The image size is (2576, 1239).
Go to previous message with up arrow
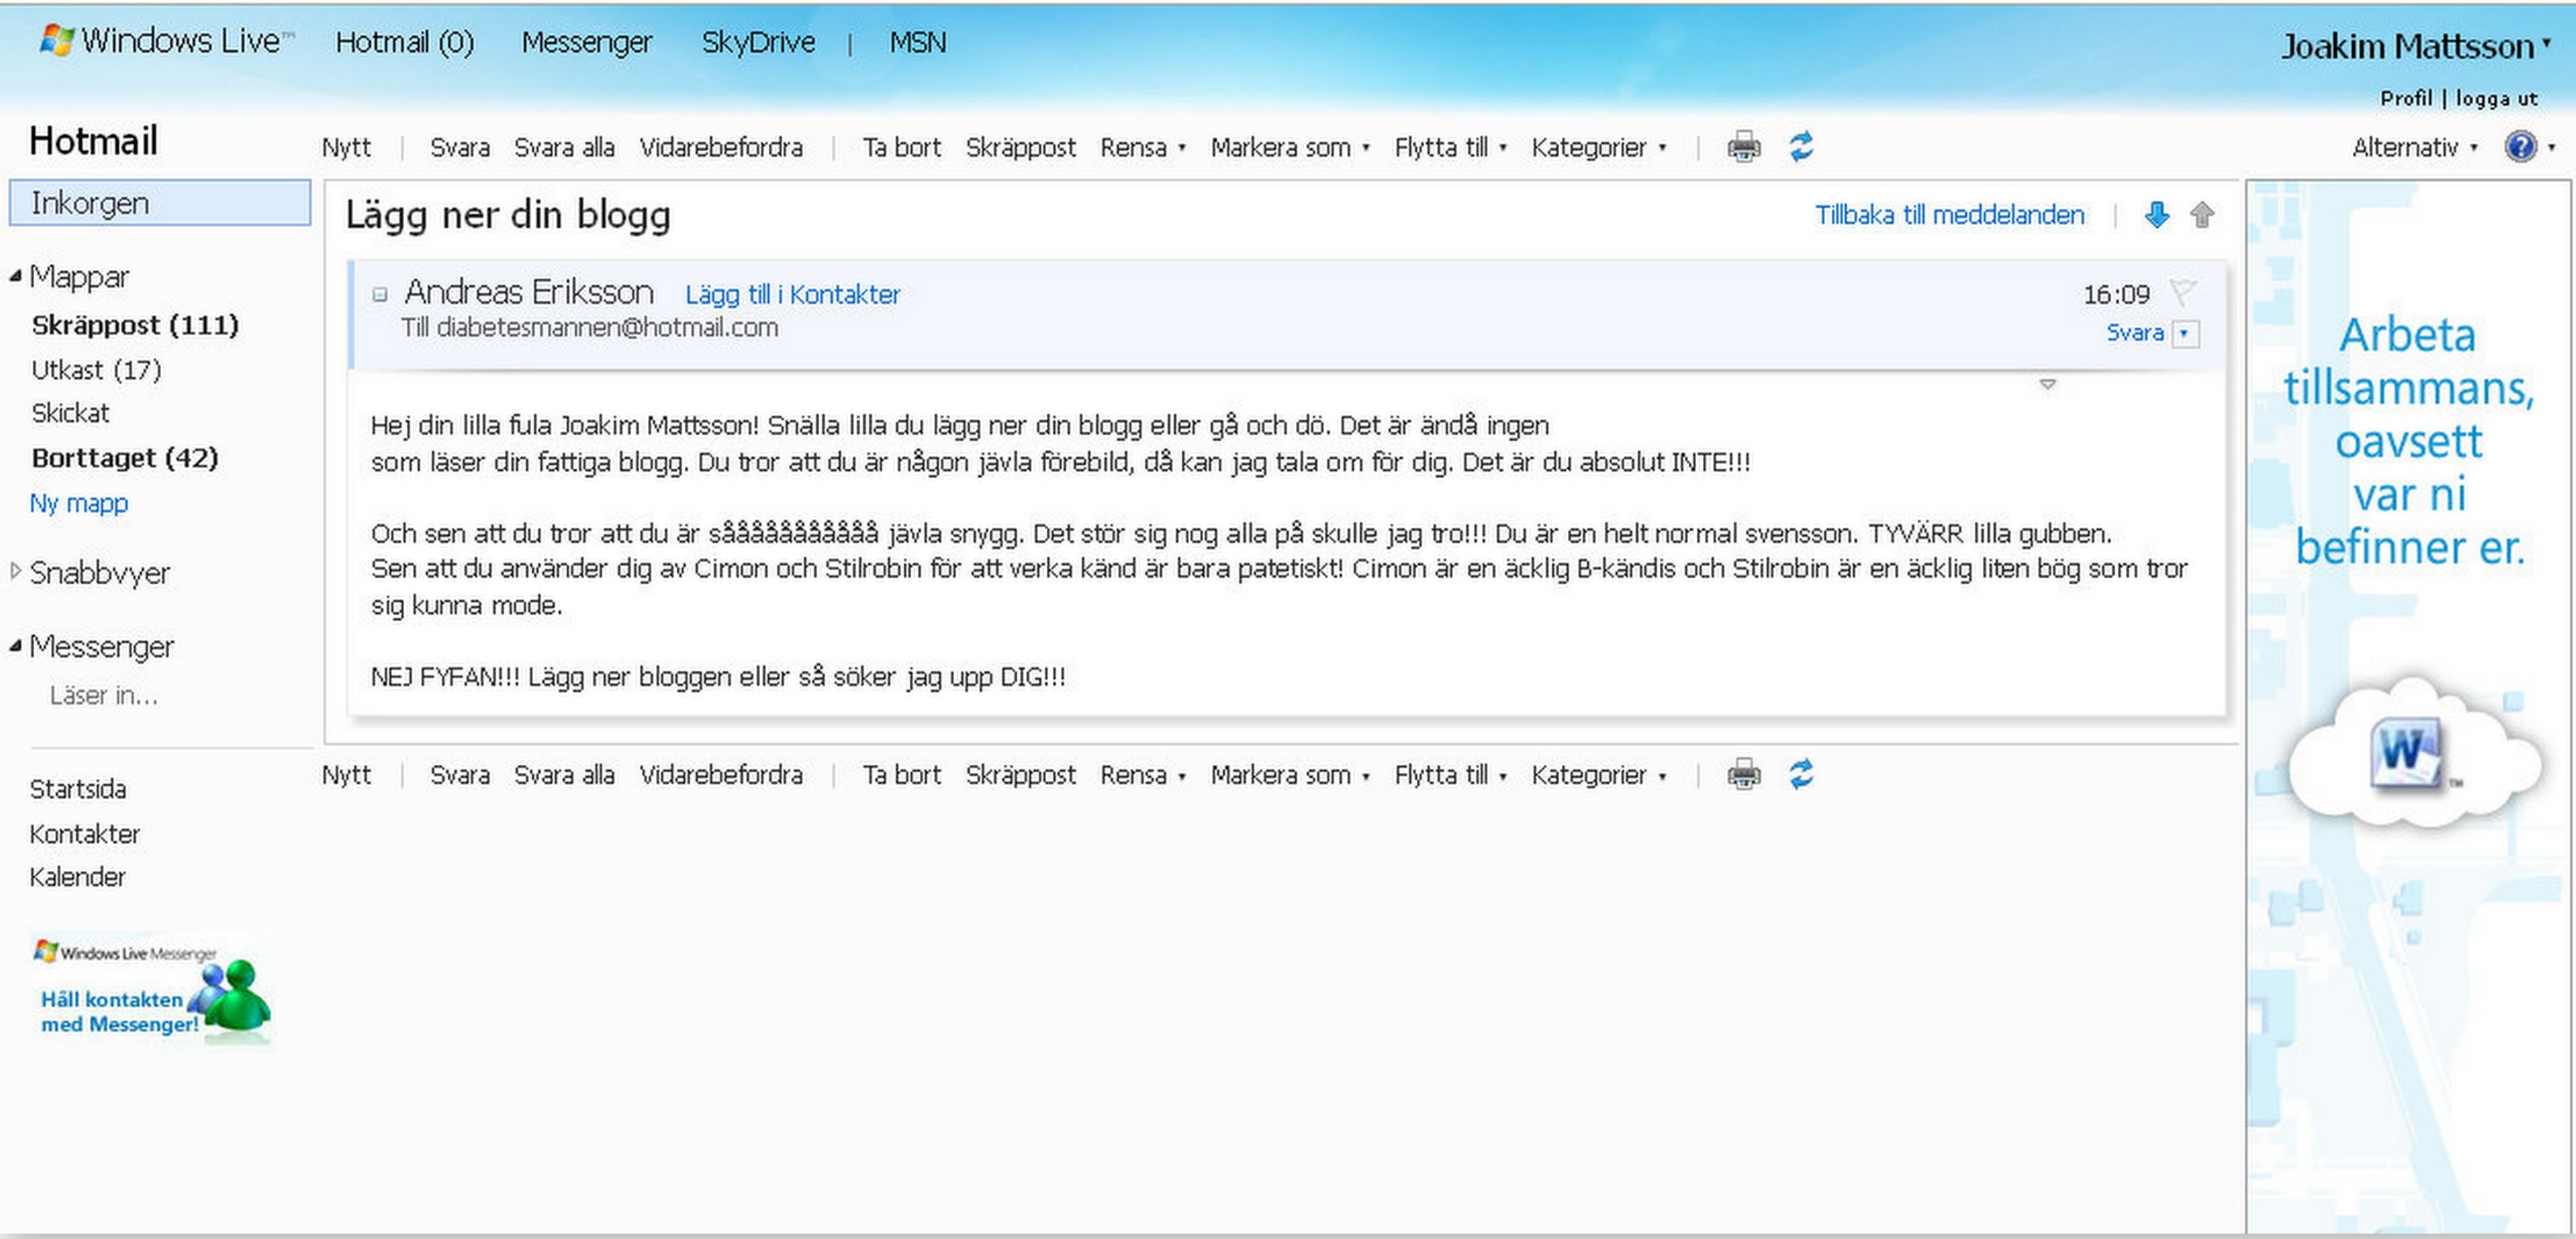coord(2201,214)
